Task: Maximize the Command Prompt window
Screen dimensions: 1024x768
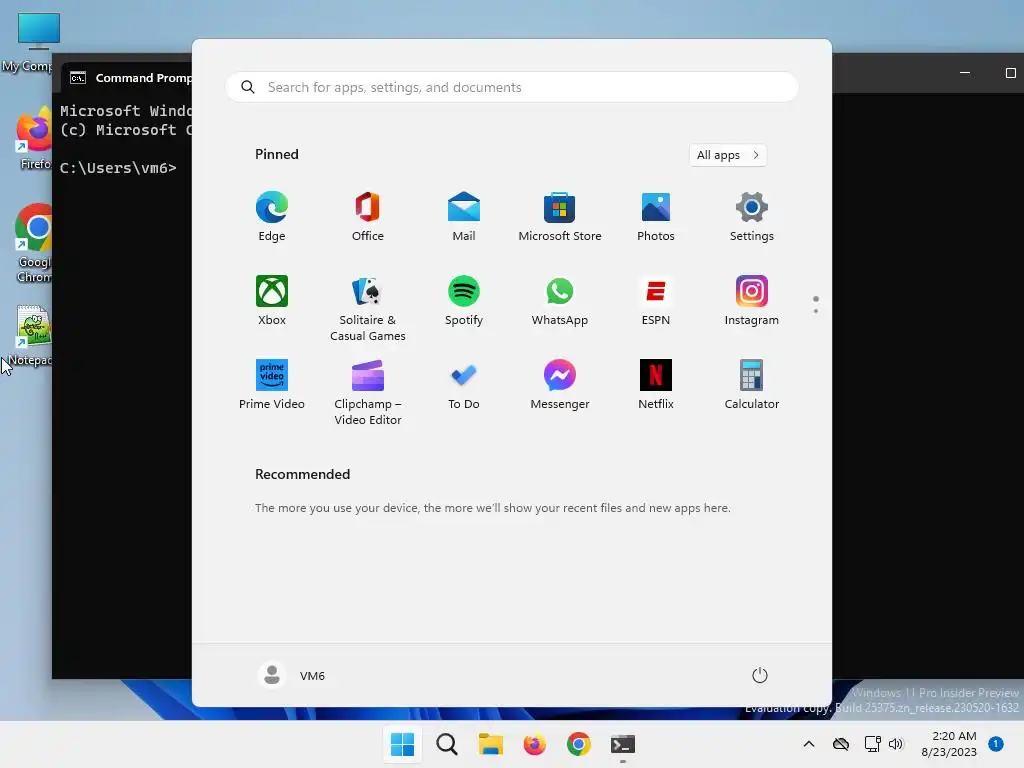Action: point(1010,73)
